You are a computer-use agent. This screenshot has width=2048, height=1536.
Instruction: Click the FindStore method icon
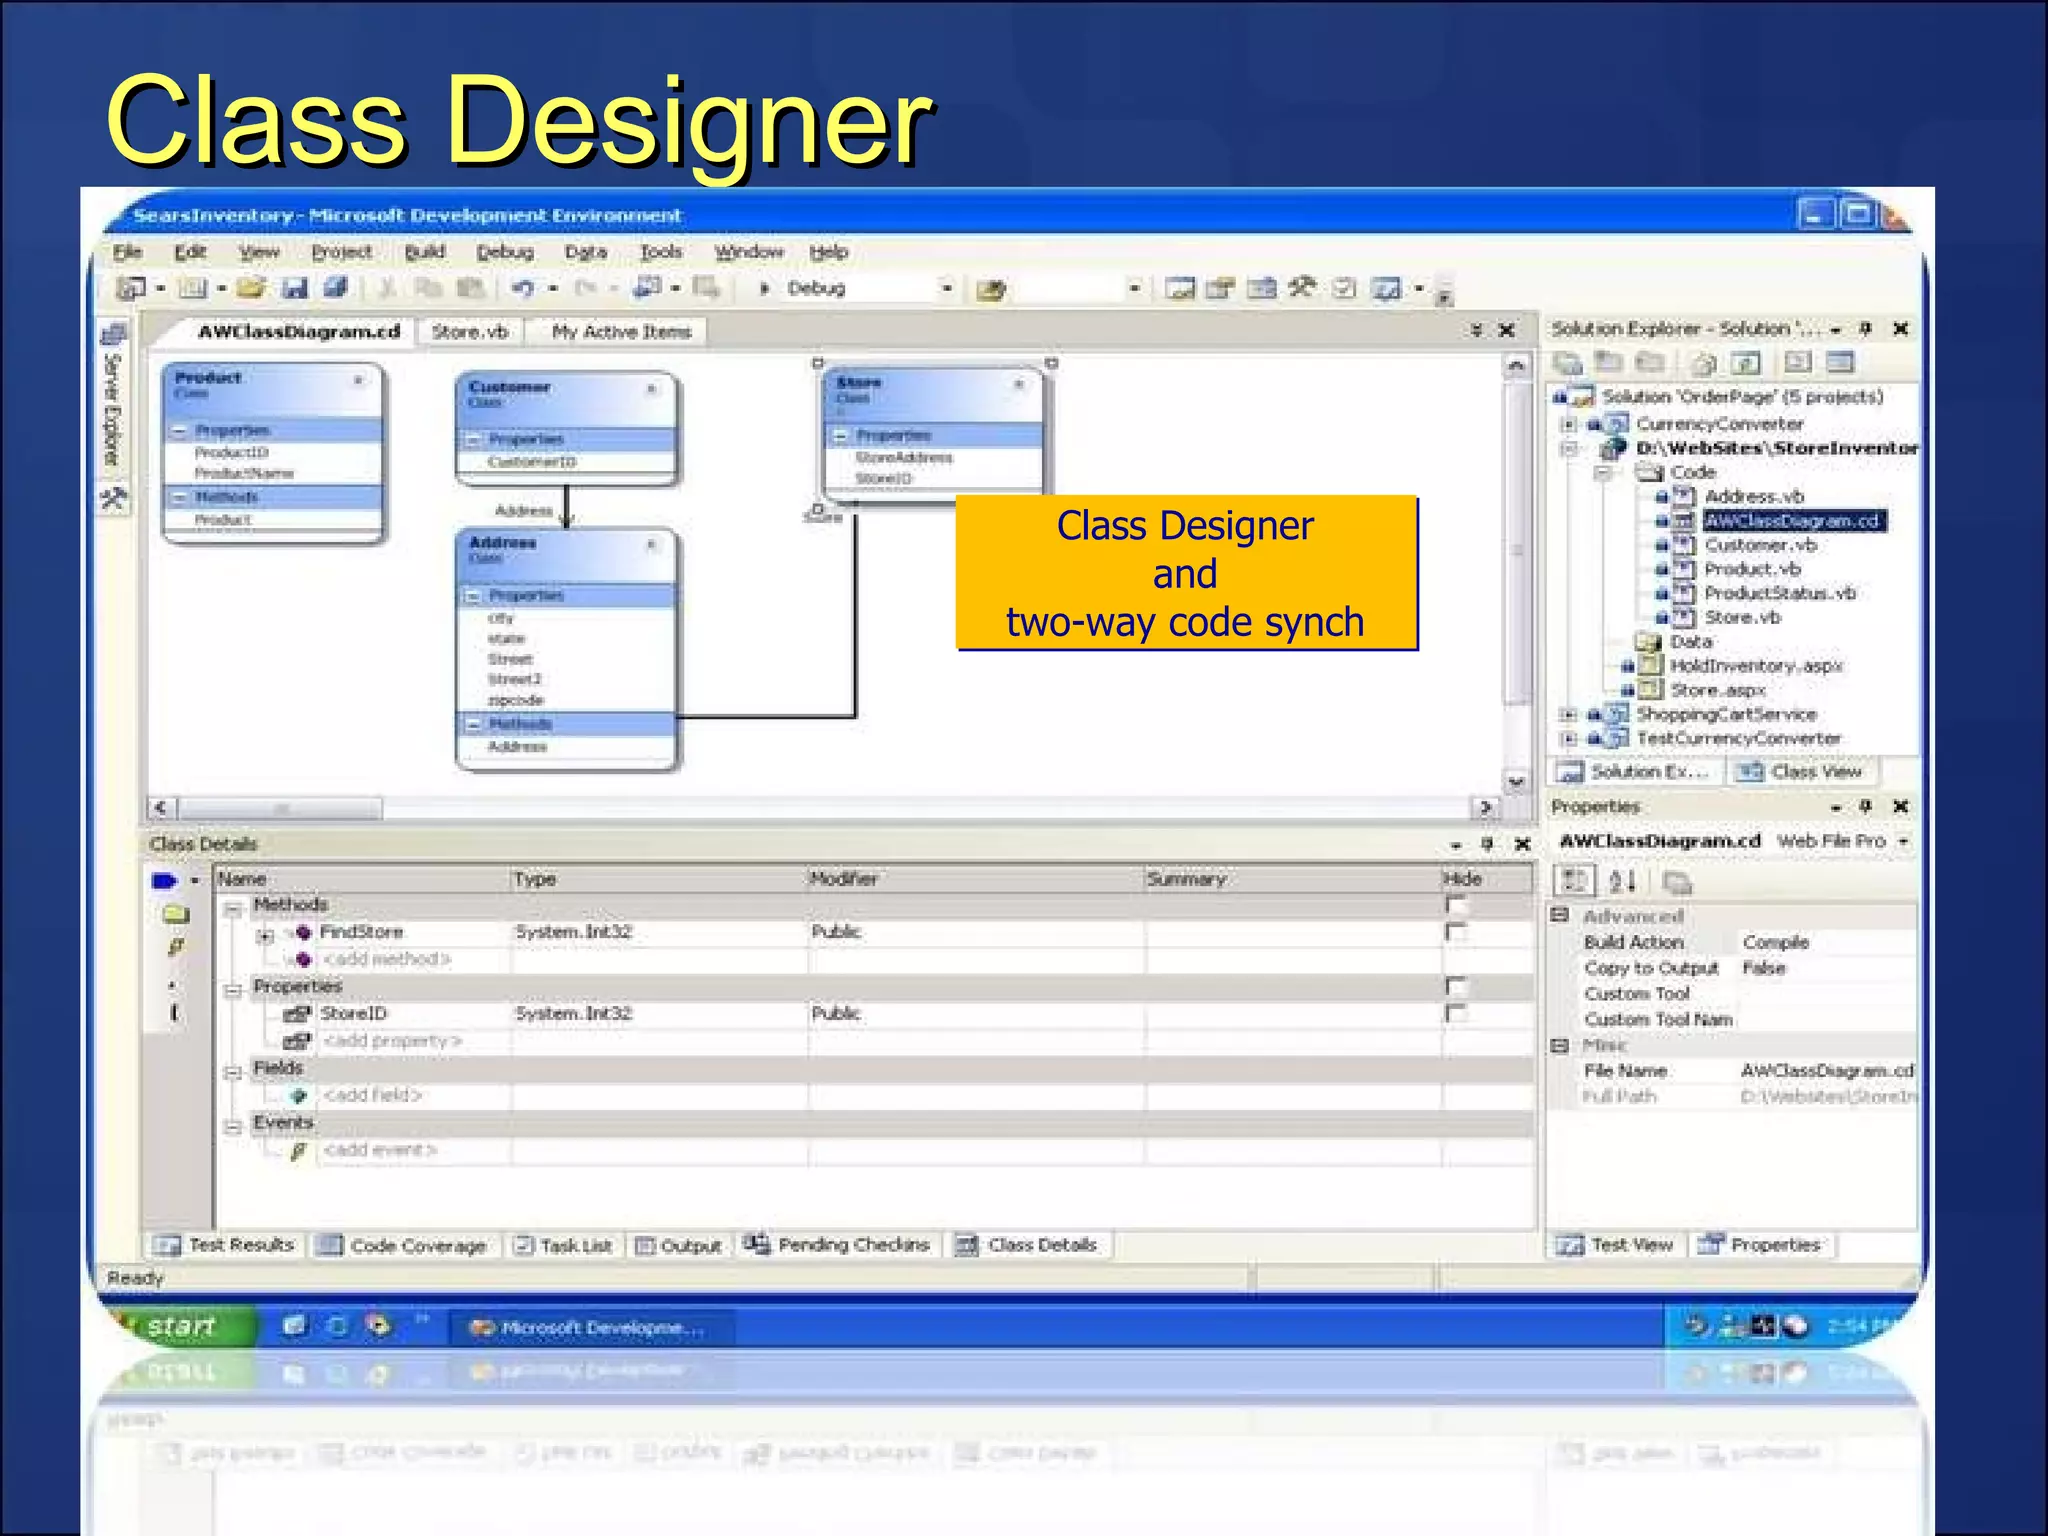coord(303,932)
